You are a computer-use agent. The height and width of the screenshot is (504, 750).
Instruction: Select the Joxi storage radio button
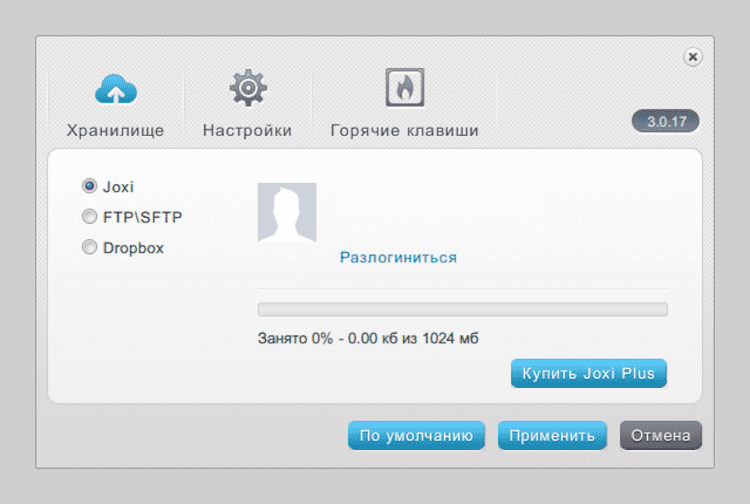(89, 186)
